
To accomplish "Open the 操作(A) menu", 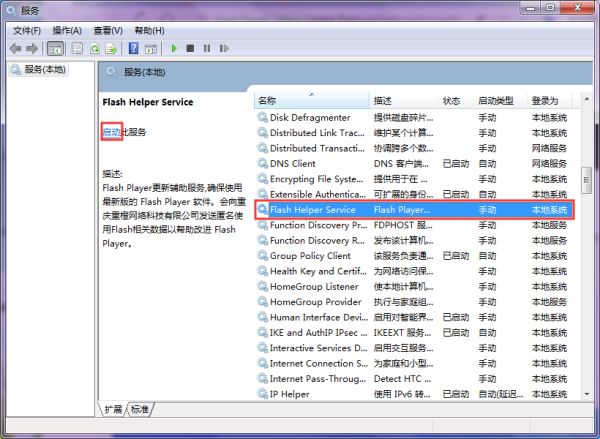I will [67, 31].
